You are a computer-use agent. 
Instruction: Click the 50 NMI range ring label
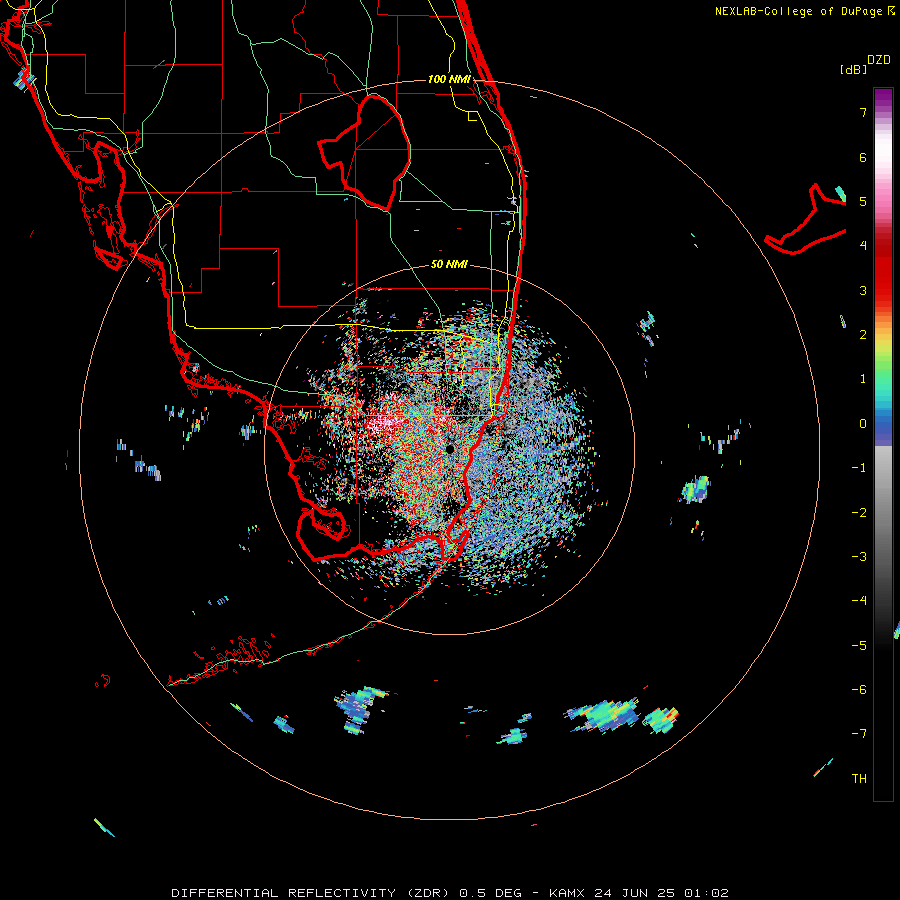[x=449, y=265]
